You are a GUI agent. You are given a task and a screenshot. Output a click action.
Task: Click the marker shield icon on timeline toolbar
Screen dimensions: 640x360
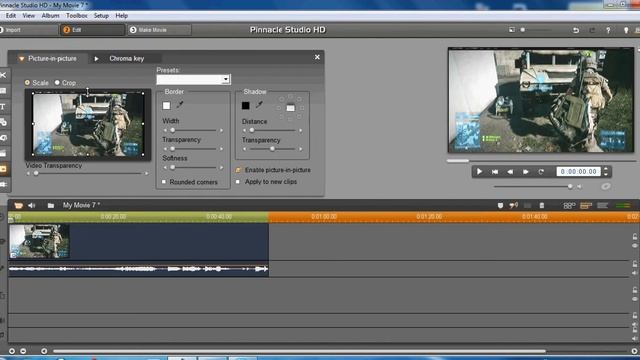coord(500,205)
